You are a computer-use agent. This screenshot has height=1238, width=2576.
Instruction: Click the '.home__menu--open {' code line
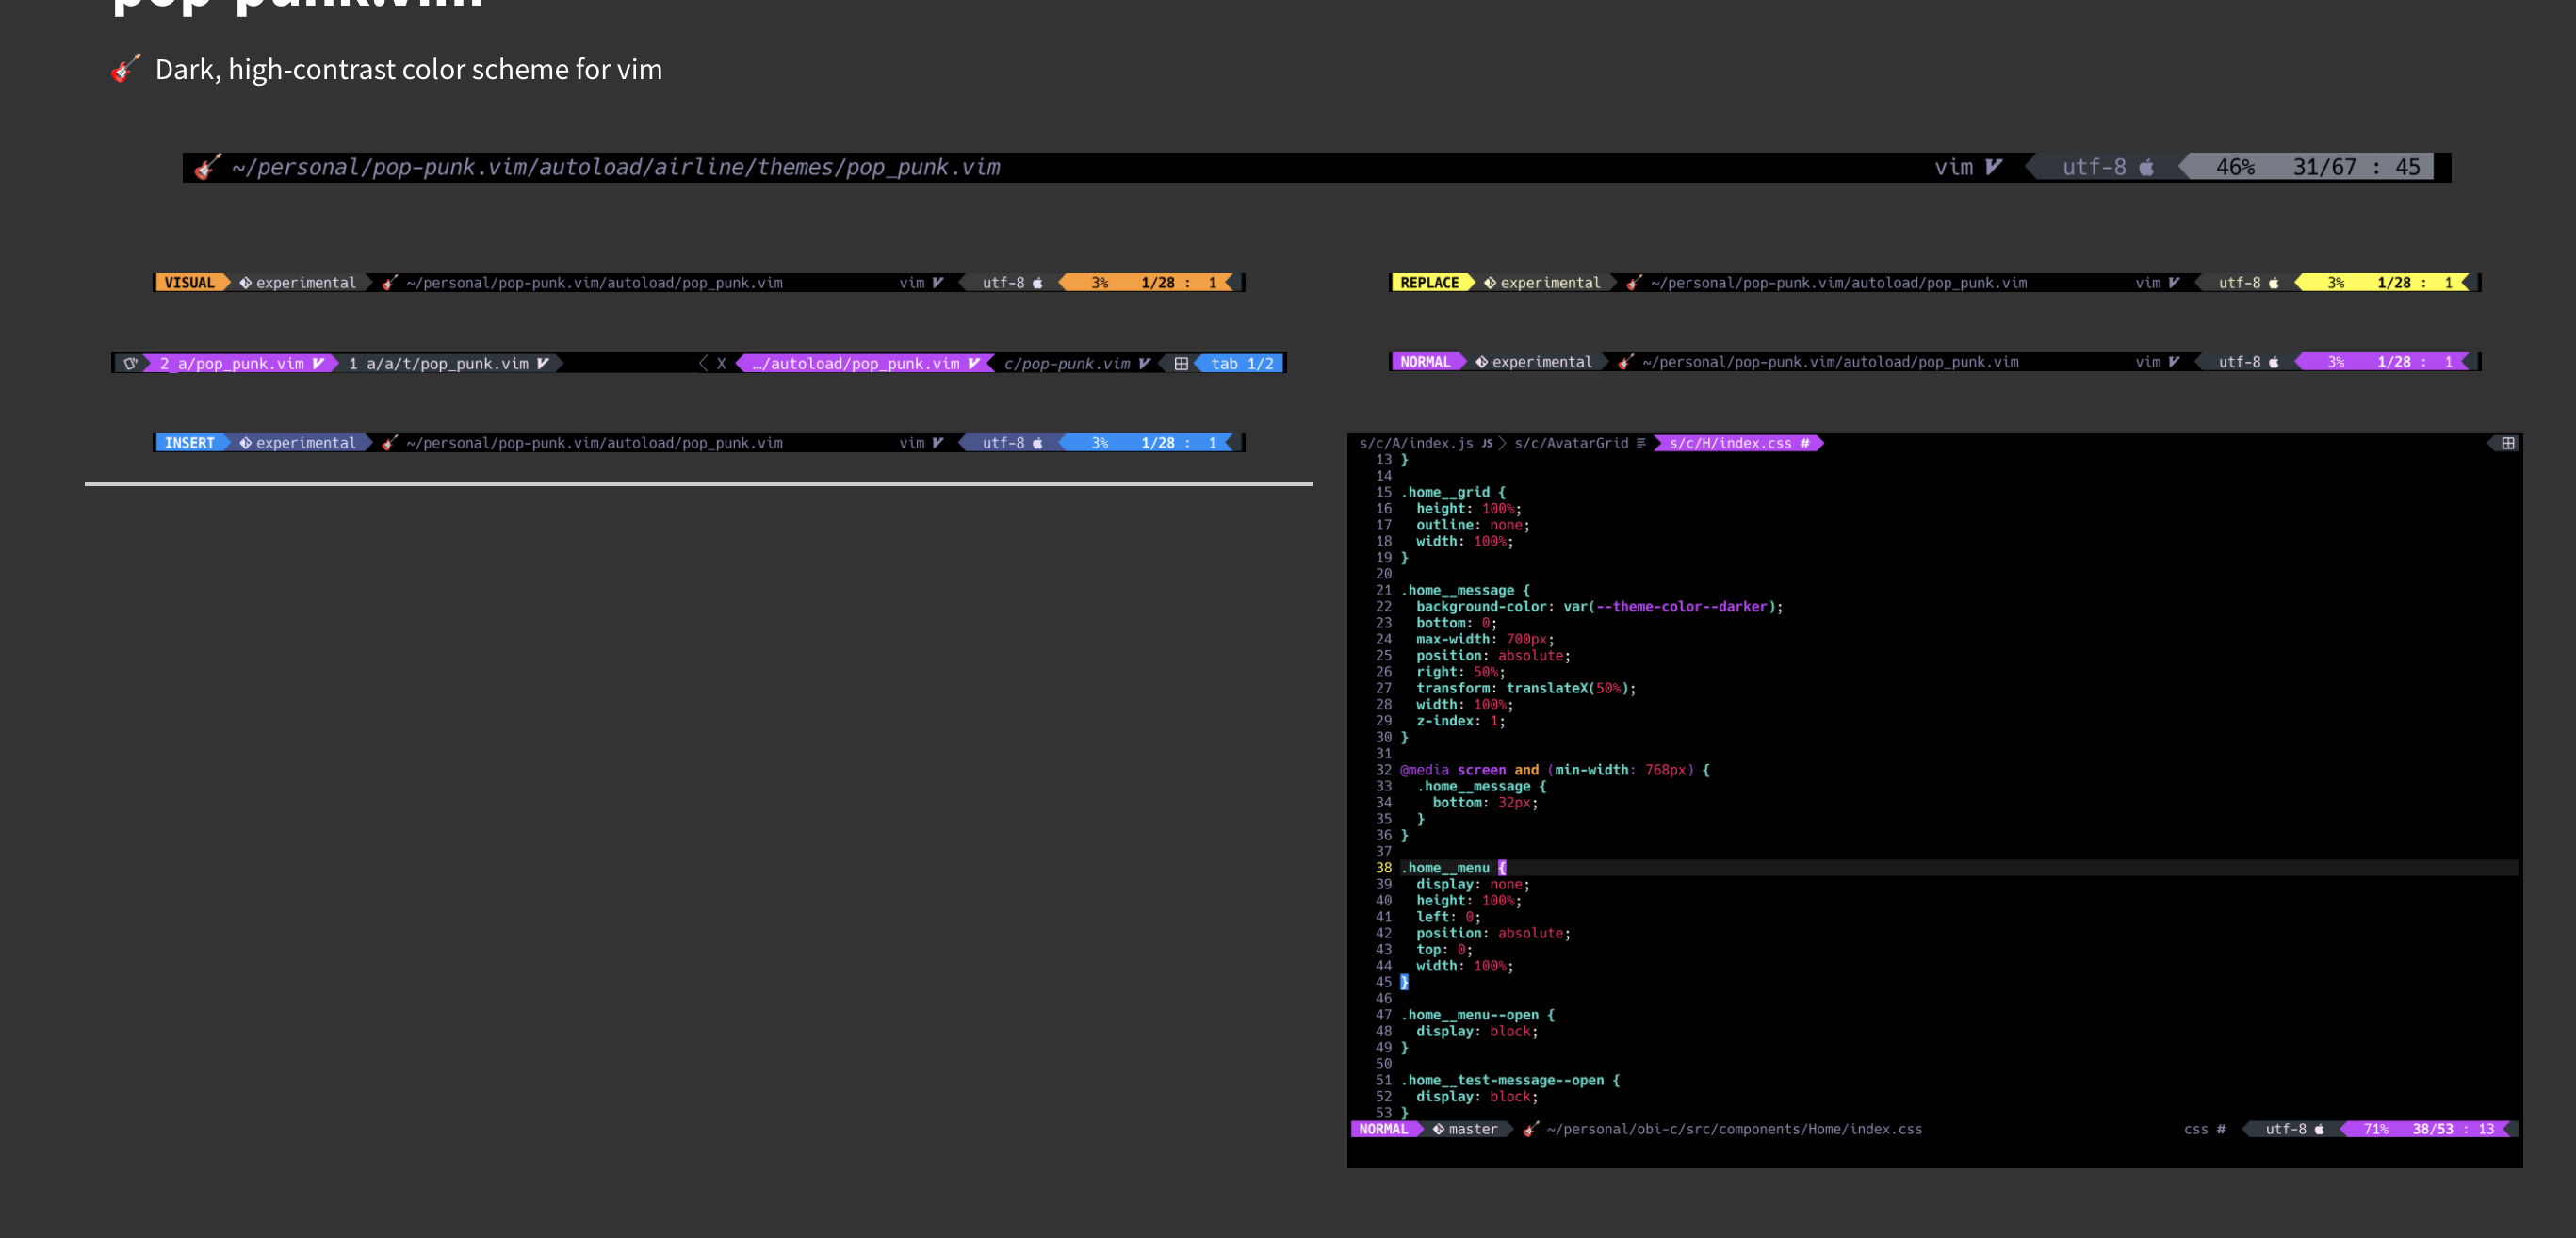pyautogui.click(x=1477, y=1015)
